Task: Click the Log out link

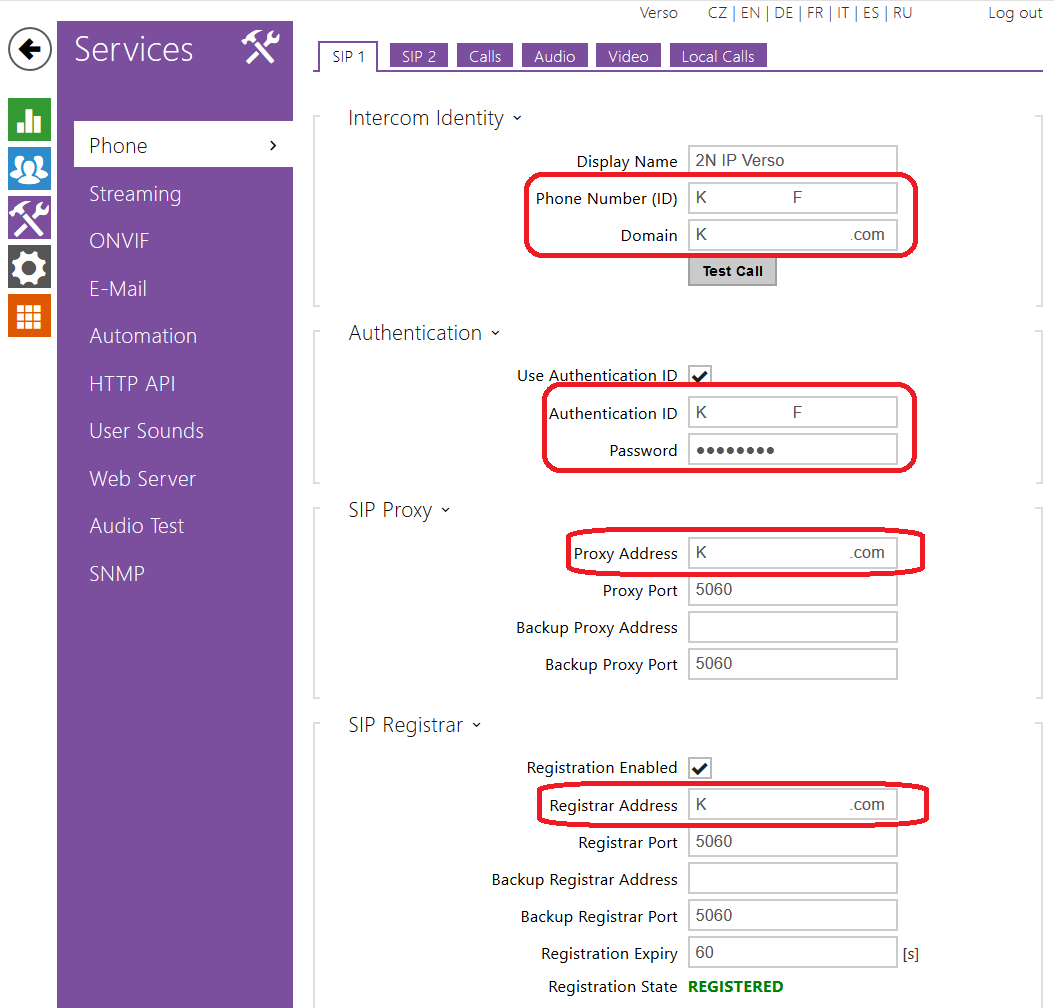Action: click(x=1015, y=13)
